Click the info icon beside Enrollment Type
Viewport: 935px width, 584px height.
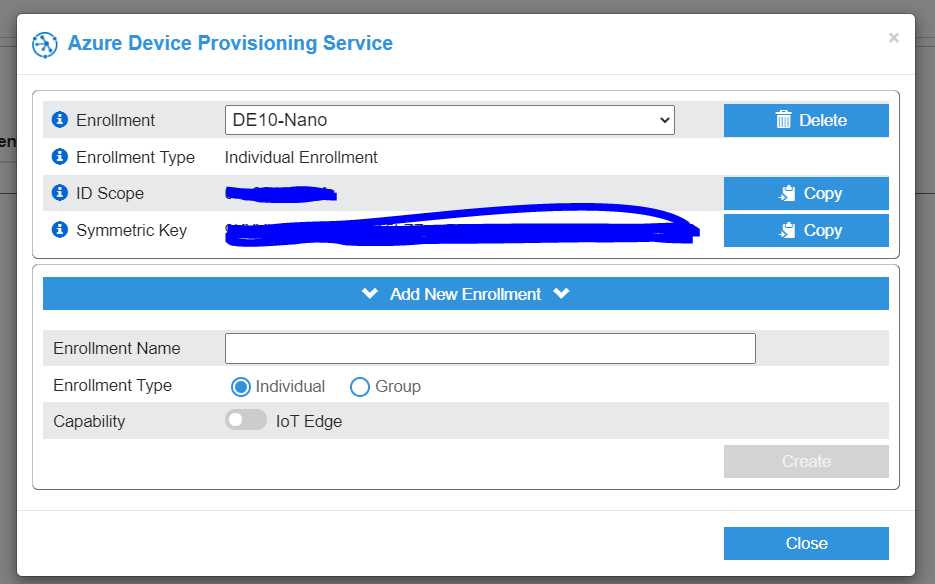tap(60, 156)
